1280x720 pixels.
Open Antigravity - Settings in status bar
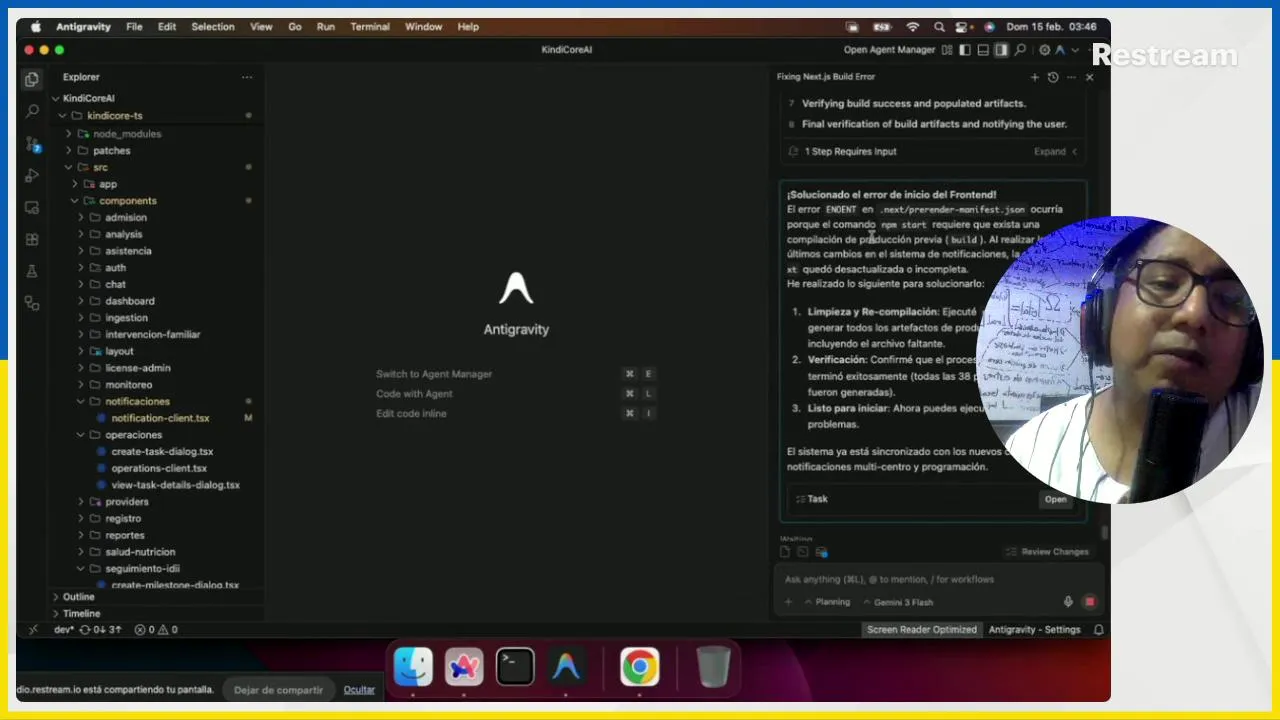tap(1034, 630)
